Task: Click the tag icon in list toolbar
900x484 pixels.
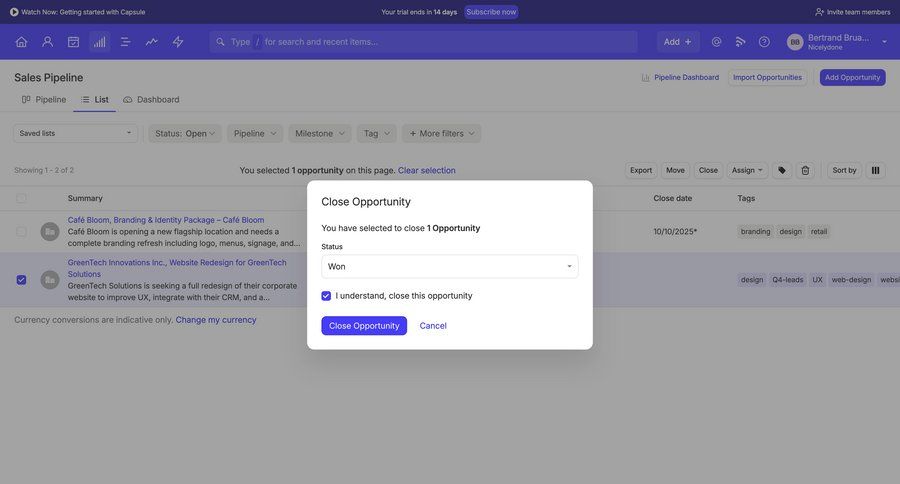Action: [782, 170]
